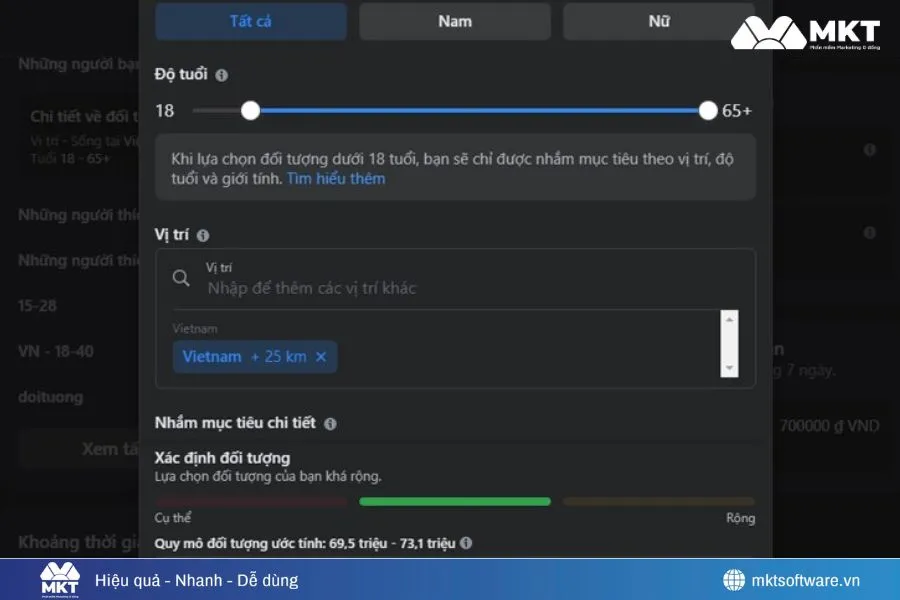
Task: Click the up arrow on the location list scrollbar
Action: (729, 321)
